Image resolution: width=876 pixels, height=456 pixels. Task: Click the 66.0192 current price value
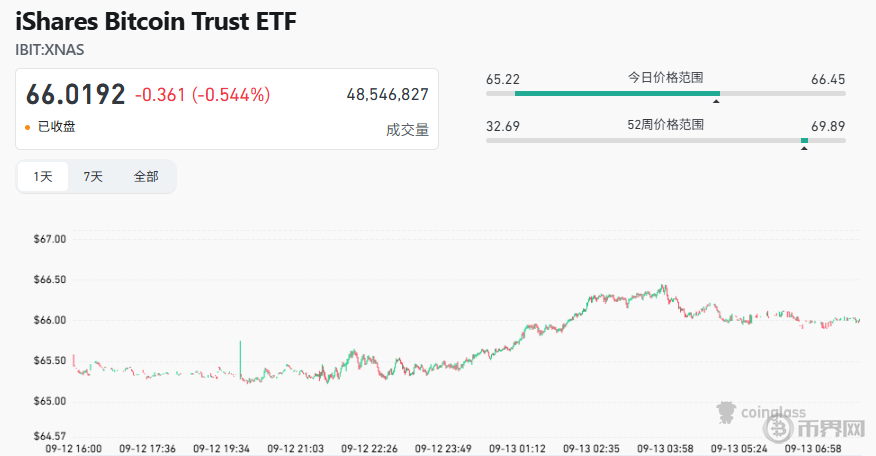click(76, 95)
